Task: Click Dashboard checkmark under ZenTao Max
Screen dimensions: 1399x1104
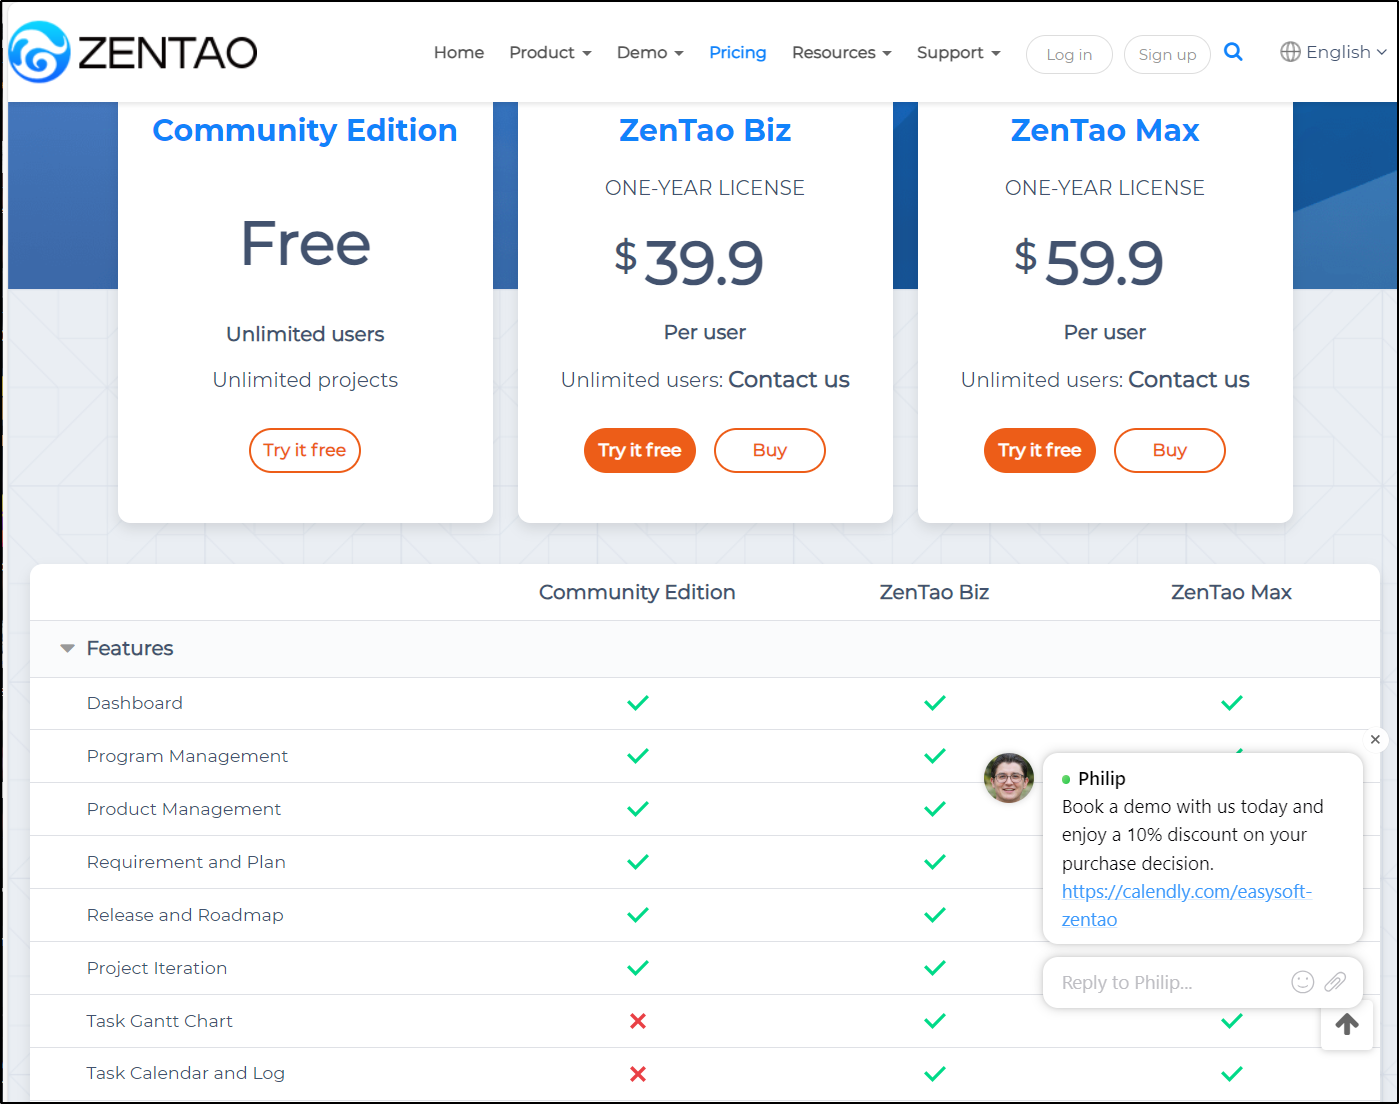Action: 1232,703
